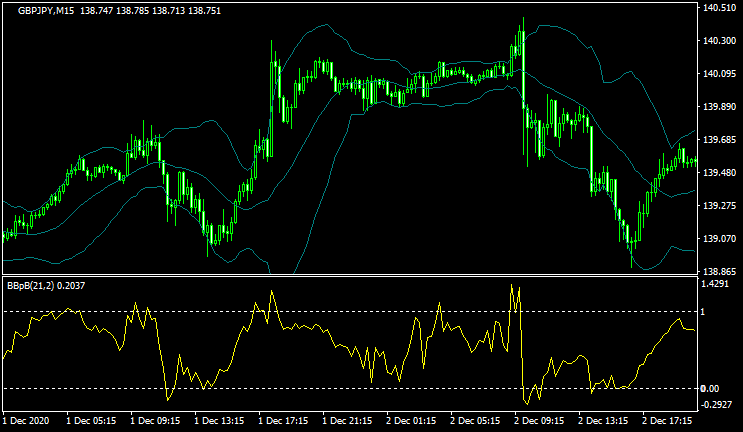Viewport: 743px width, 432px height.
Task: Click the 139.275 price axis label
Action: point(719,206)
